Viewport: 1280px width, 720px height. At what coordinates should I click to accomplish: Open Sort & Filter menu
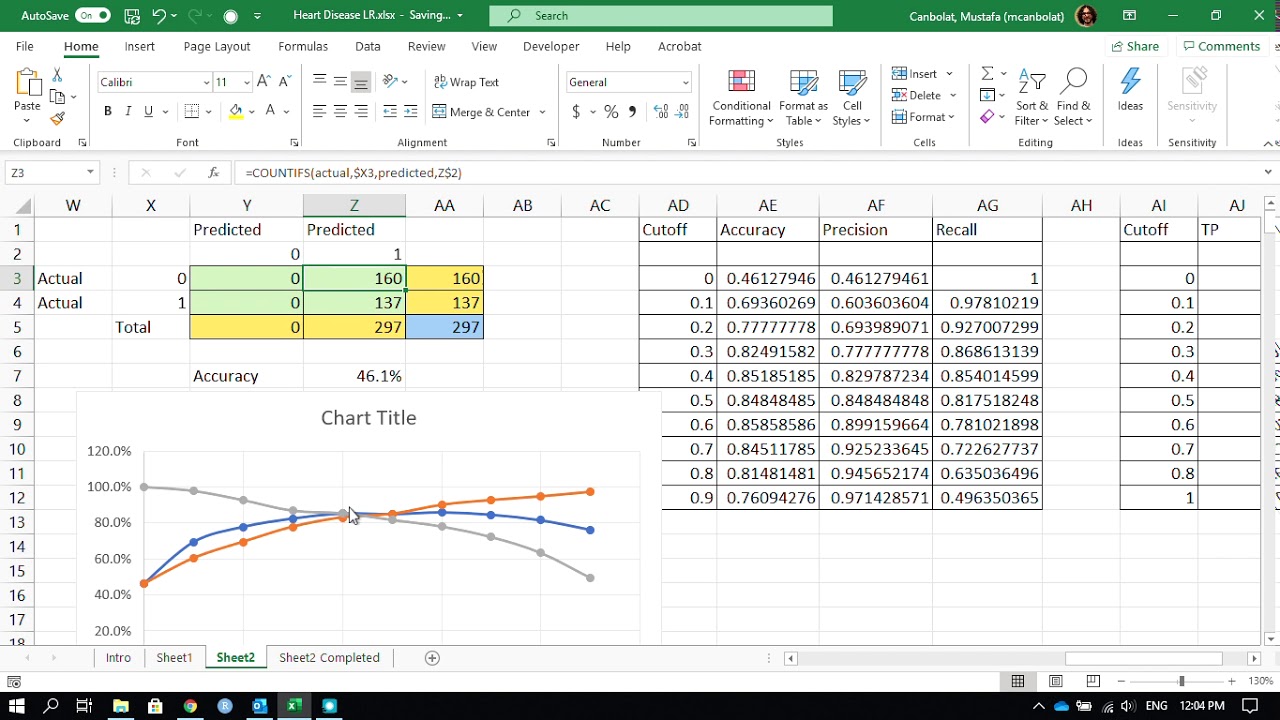[x=1032, y=98]
